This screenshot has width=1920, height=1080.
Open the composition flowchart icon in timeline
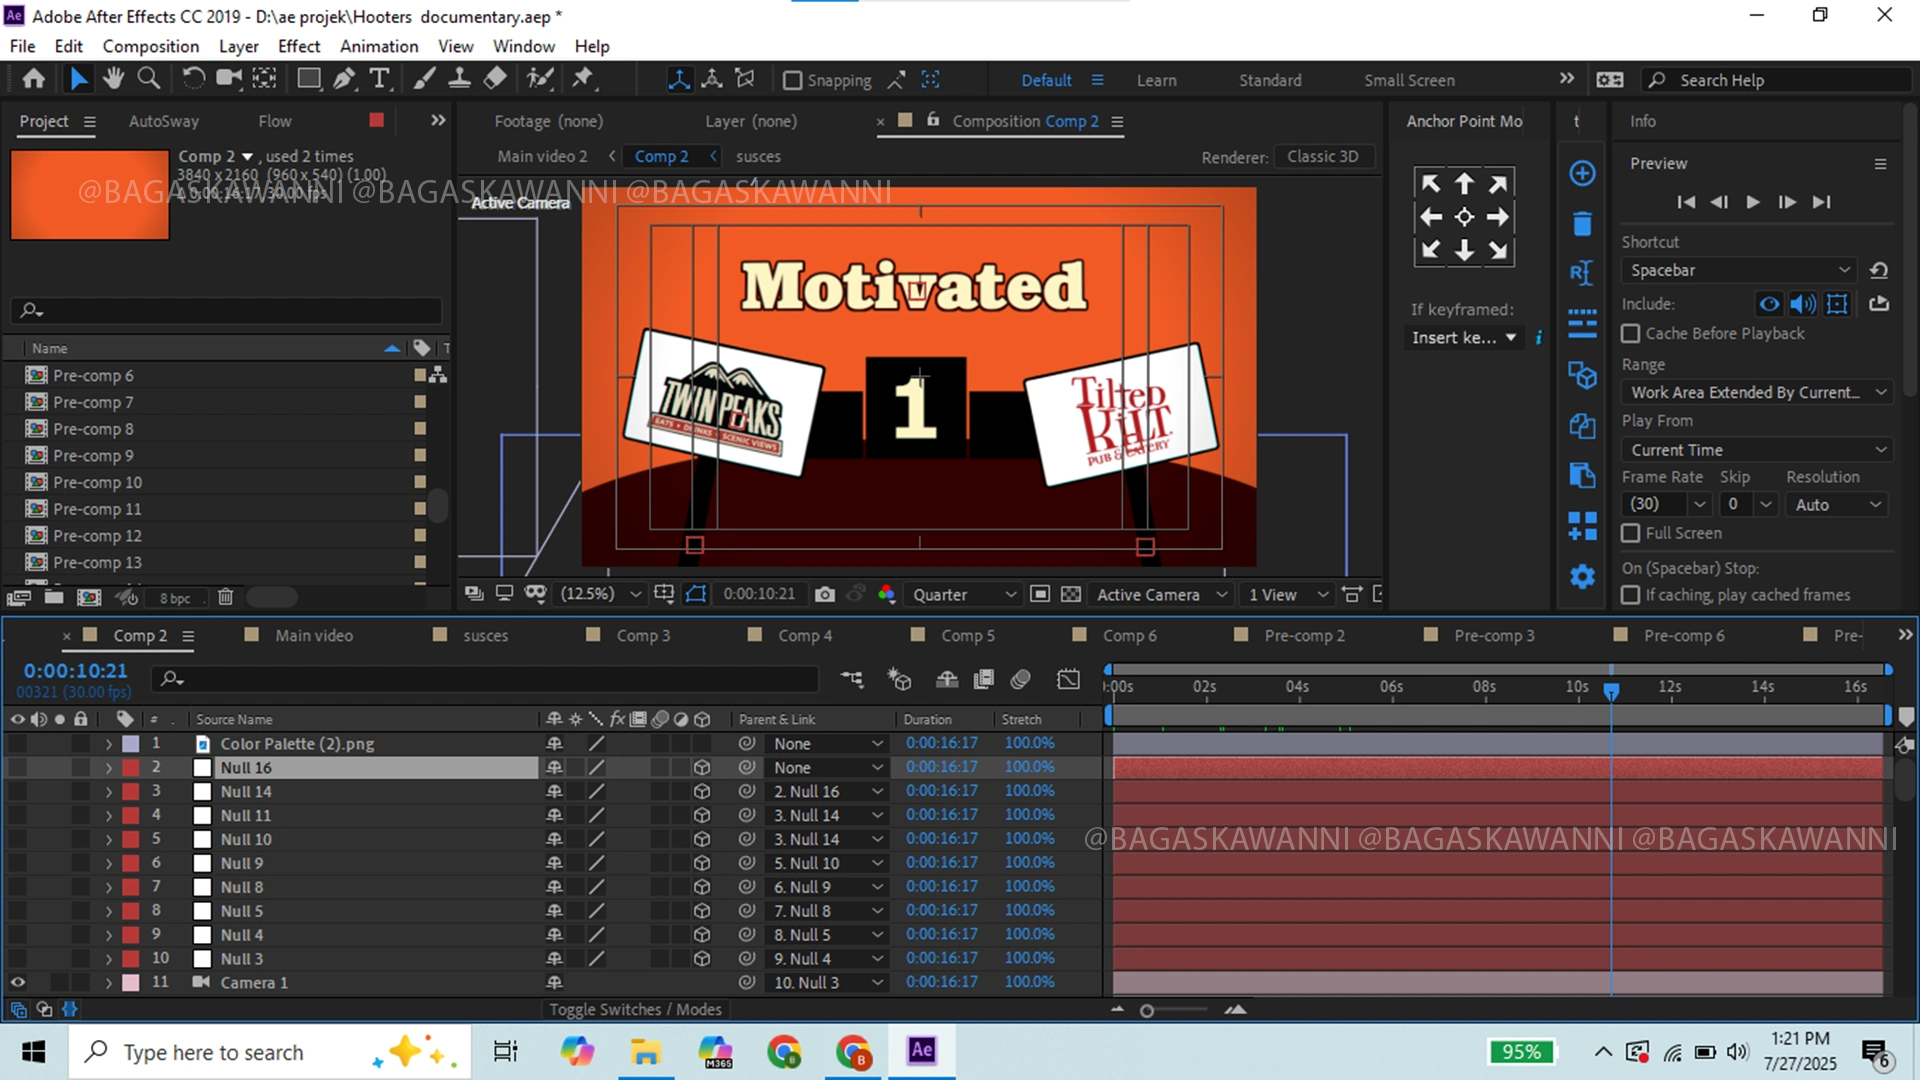pyautogui.click(x=852, y=680)
